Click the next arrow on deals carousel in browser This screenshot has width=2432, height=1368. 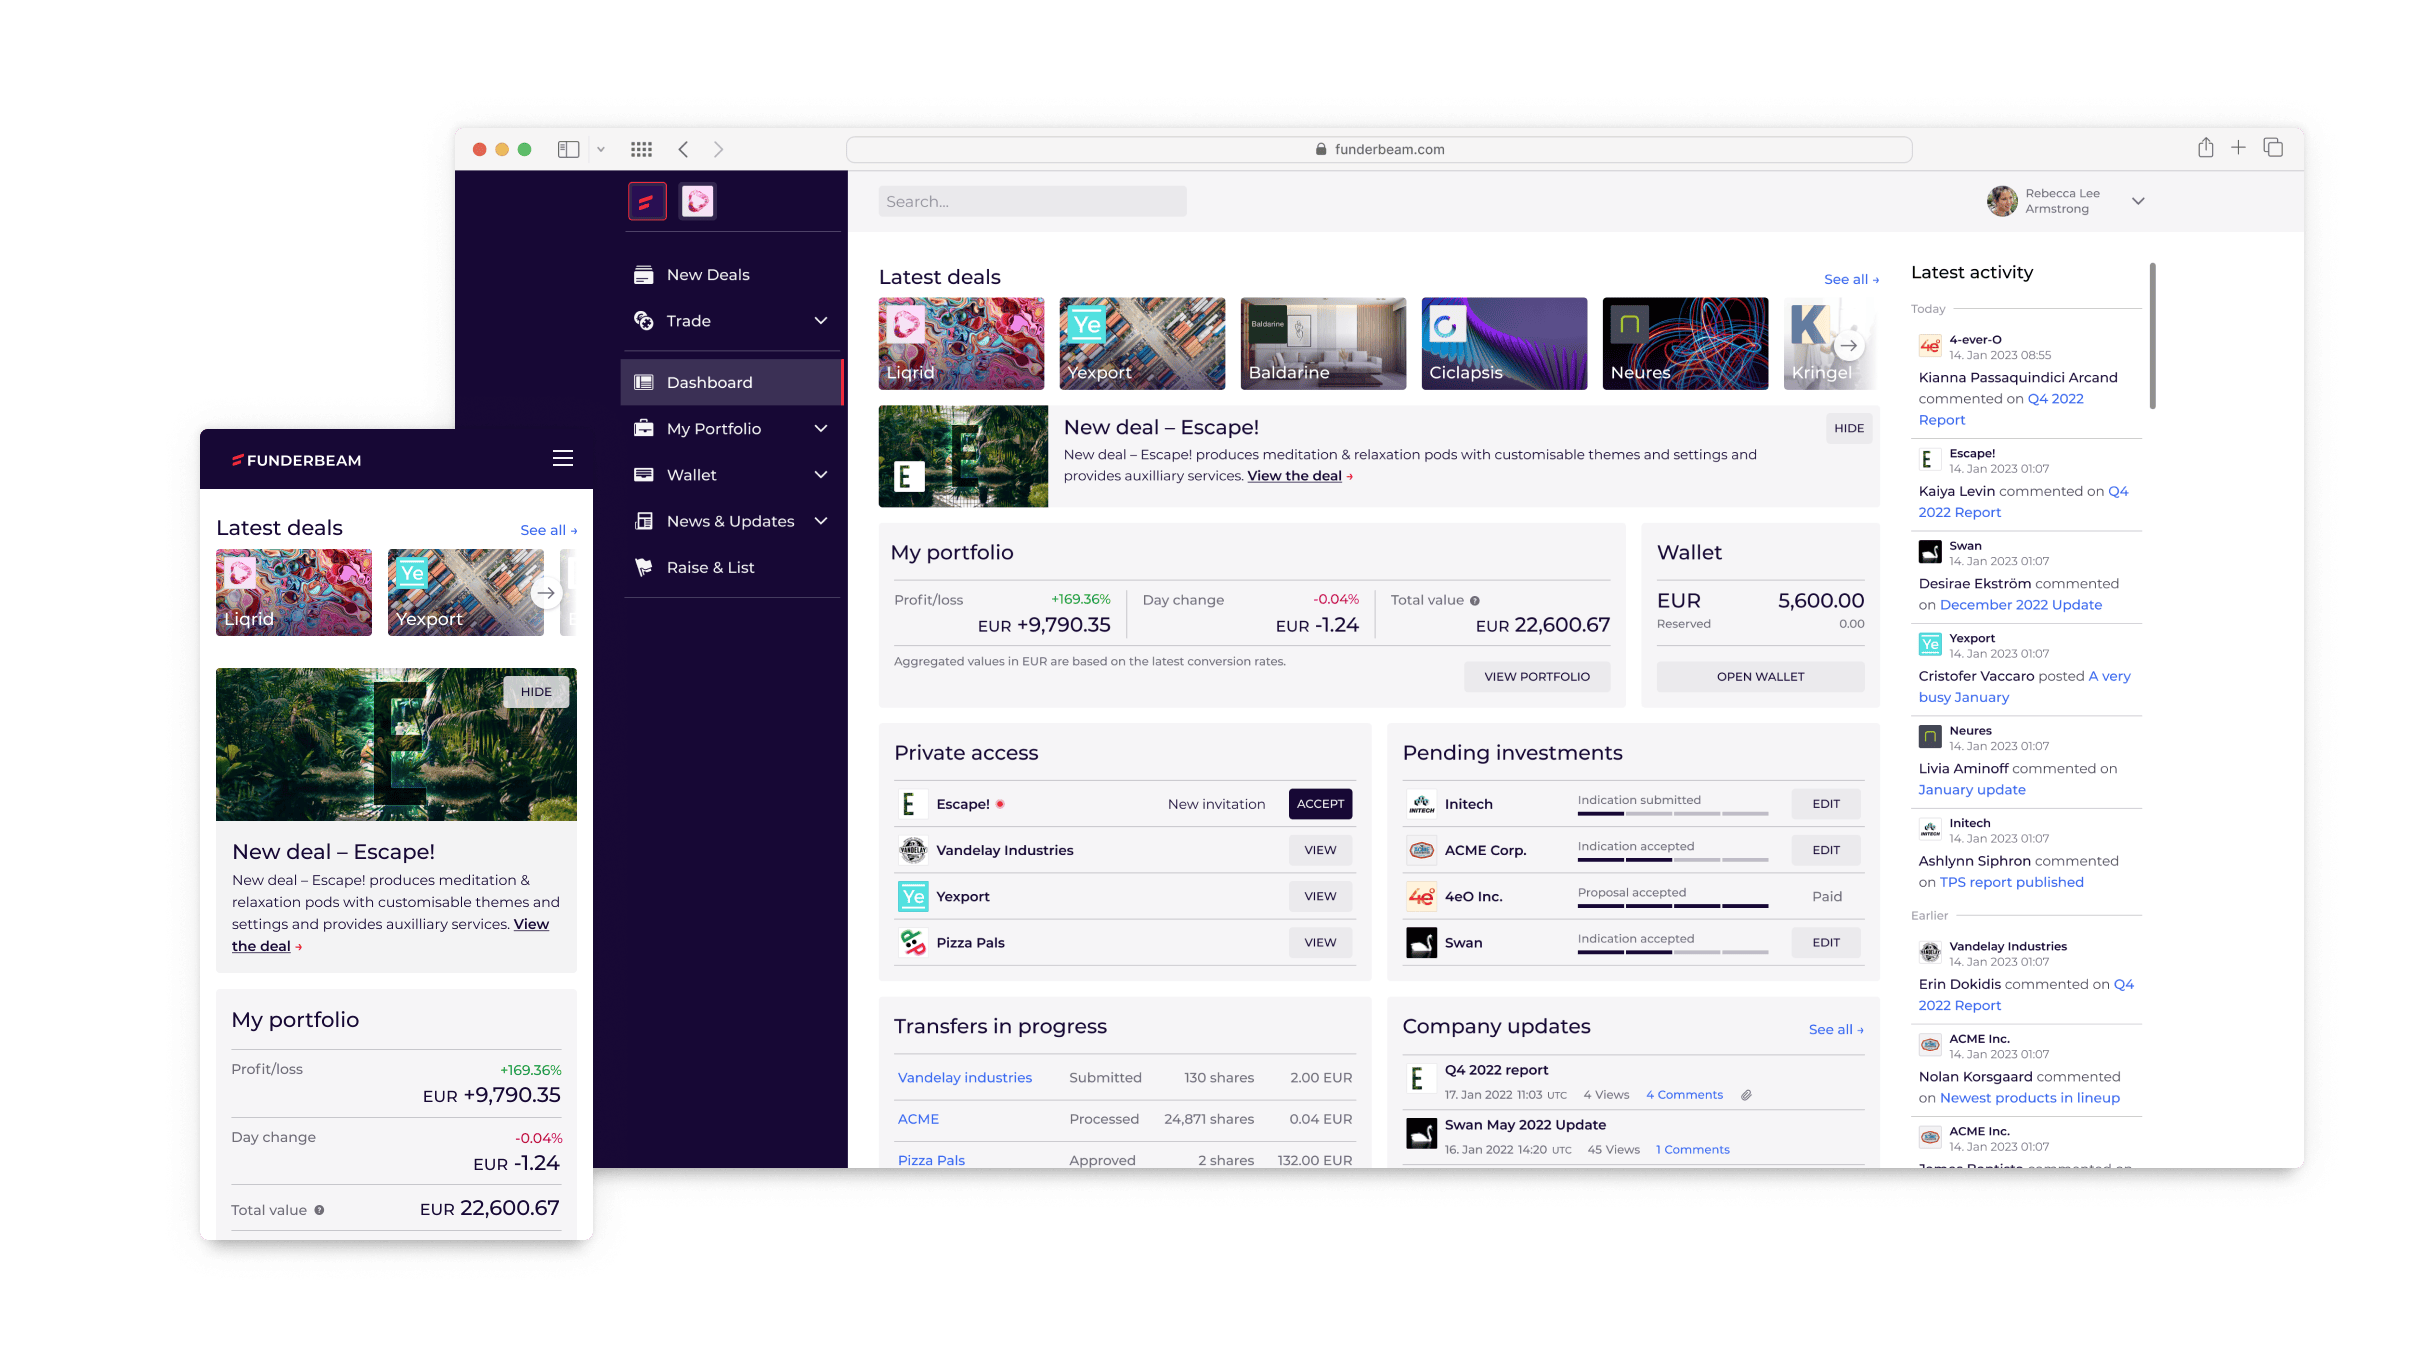click(x=1850, y=346)
